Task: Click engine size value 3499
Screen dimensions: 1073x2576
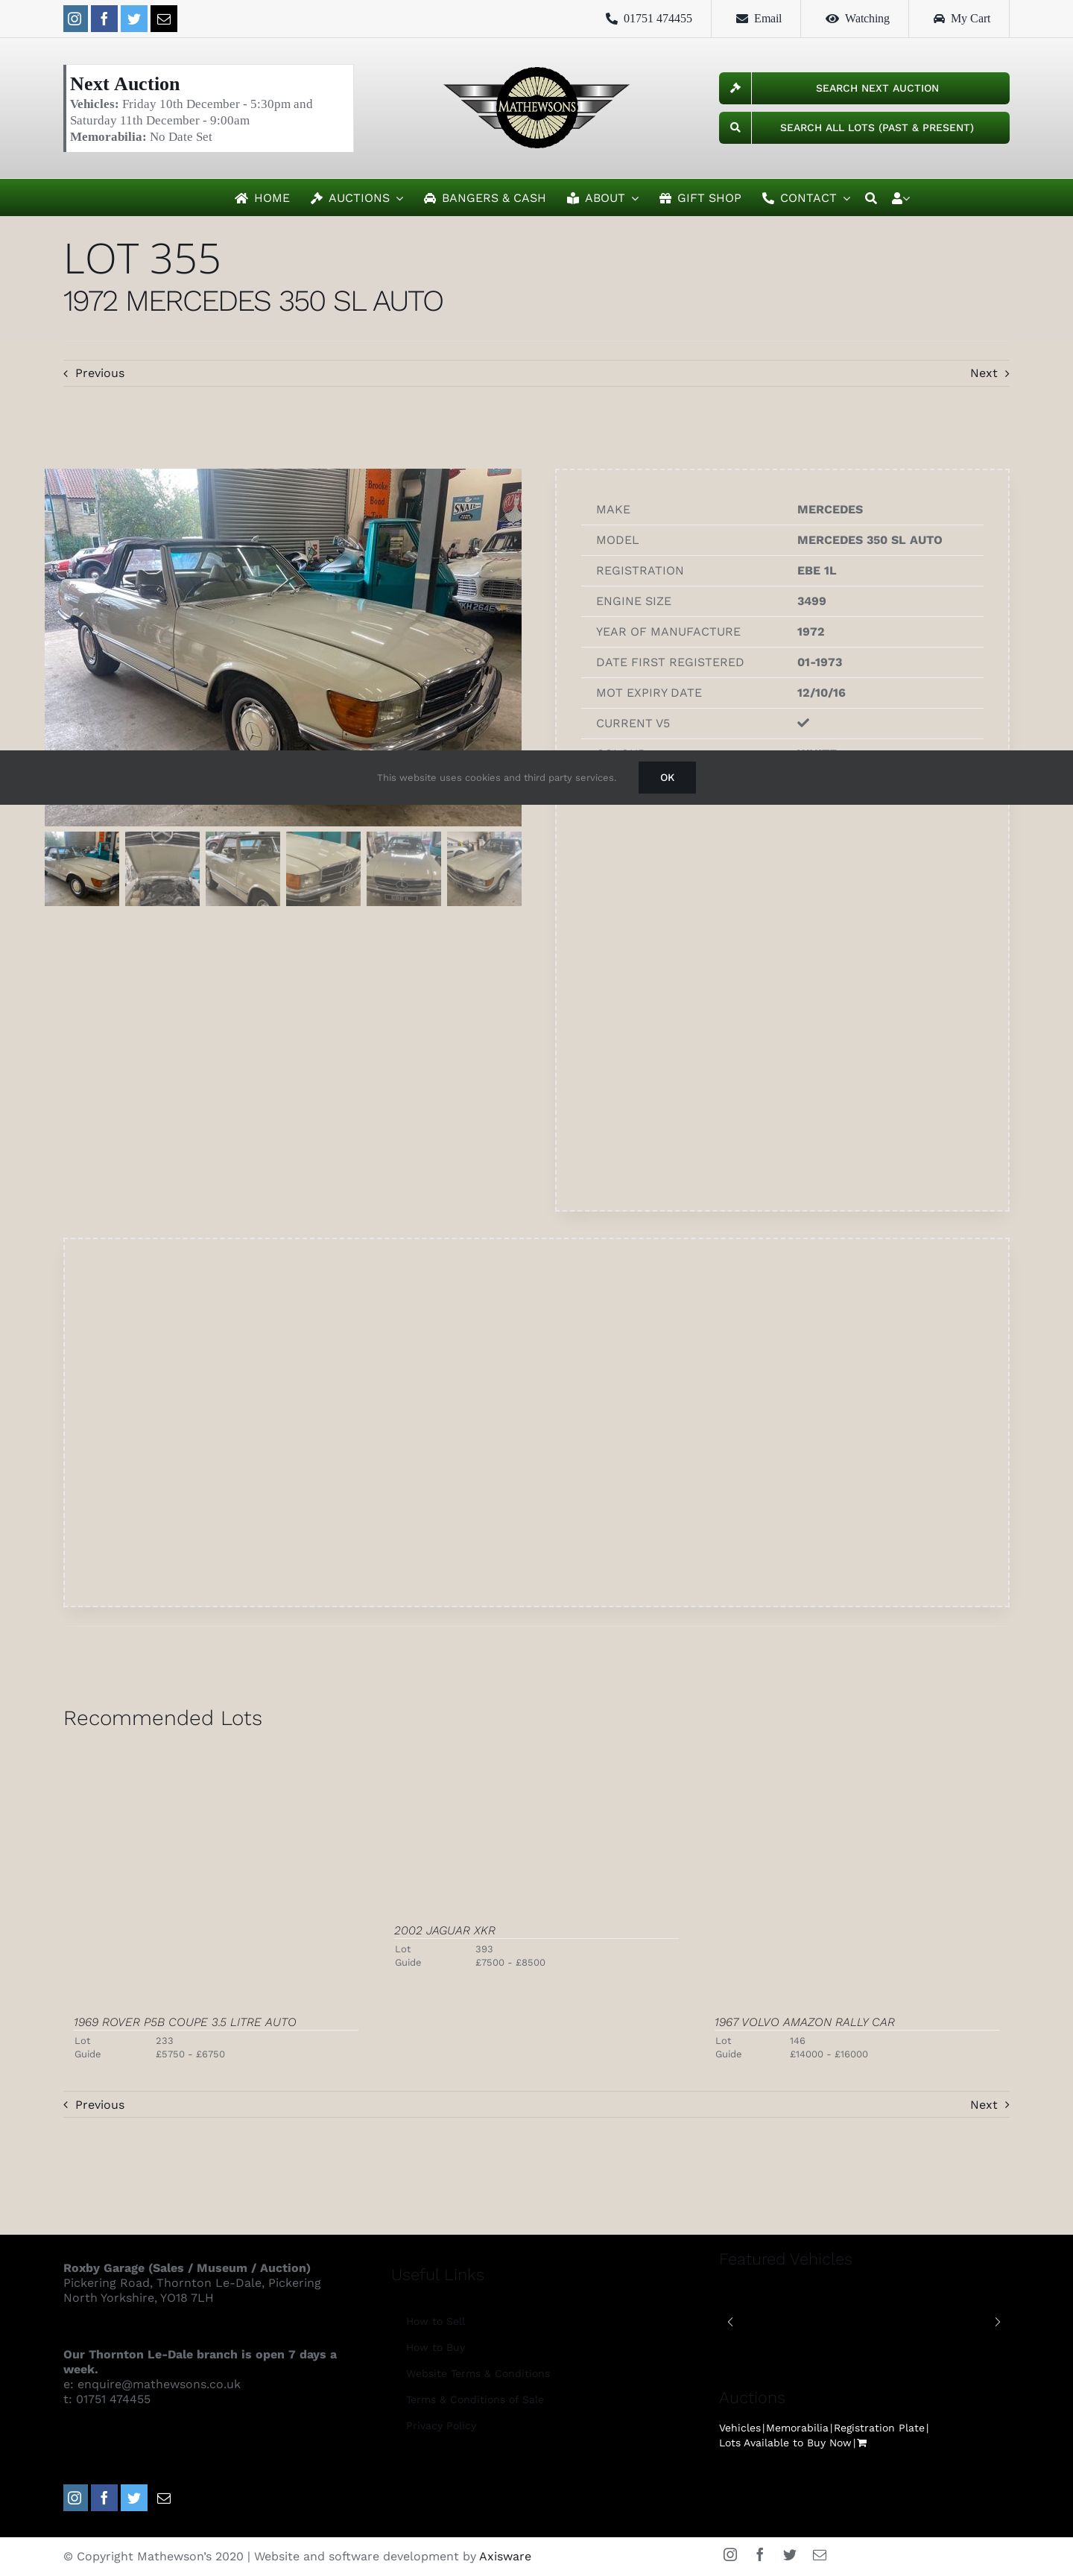Action: point(811,601)
